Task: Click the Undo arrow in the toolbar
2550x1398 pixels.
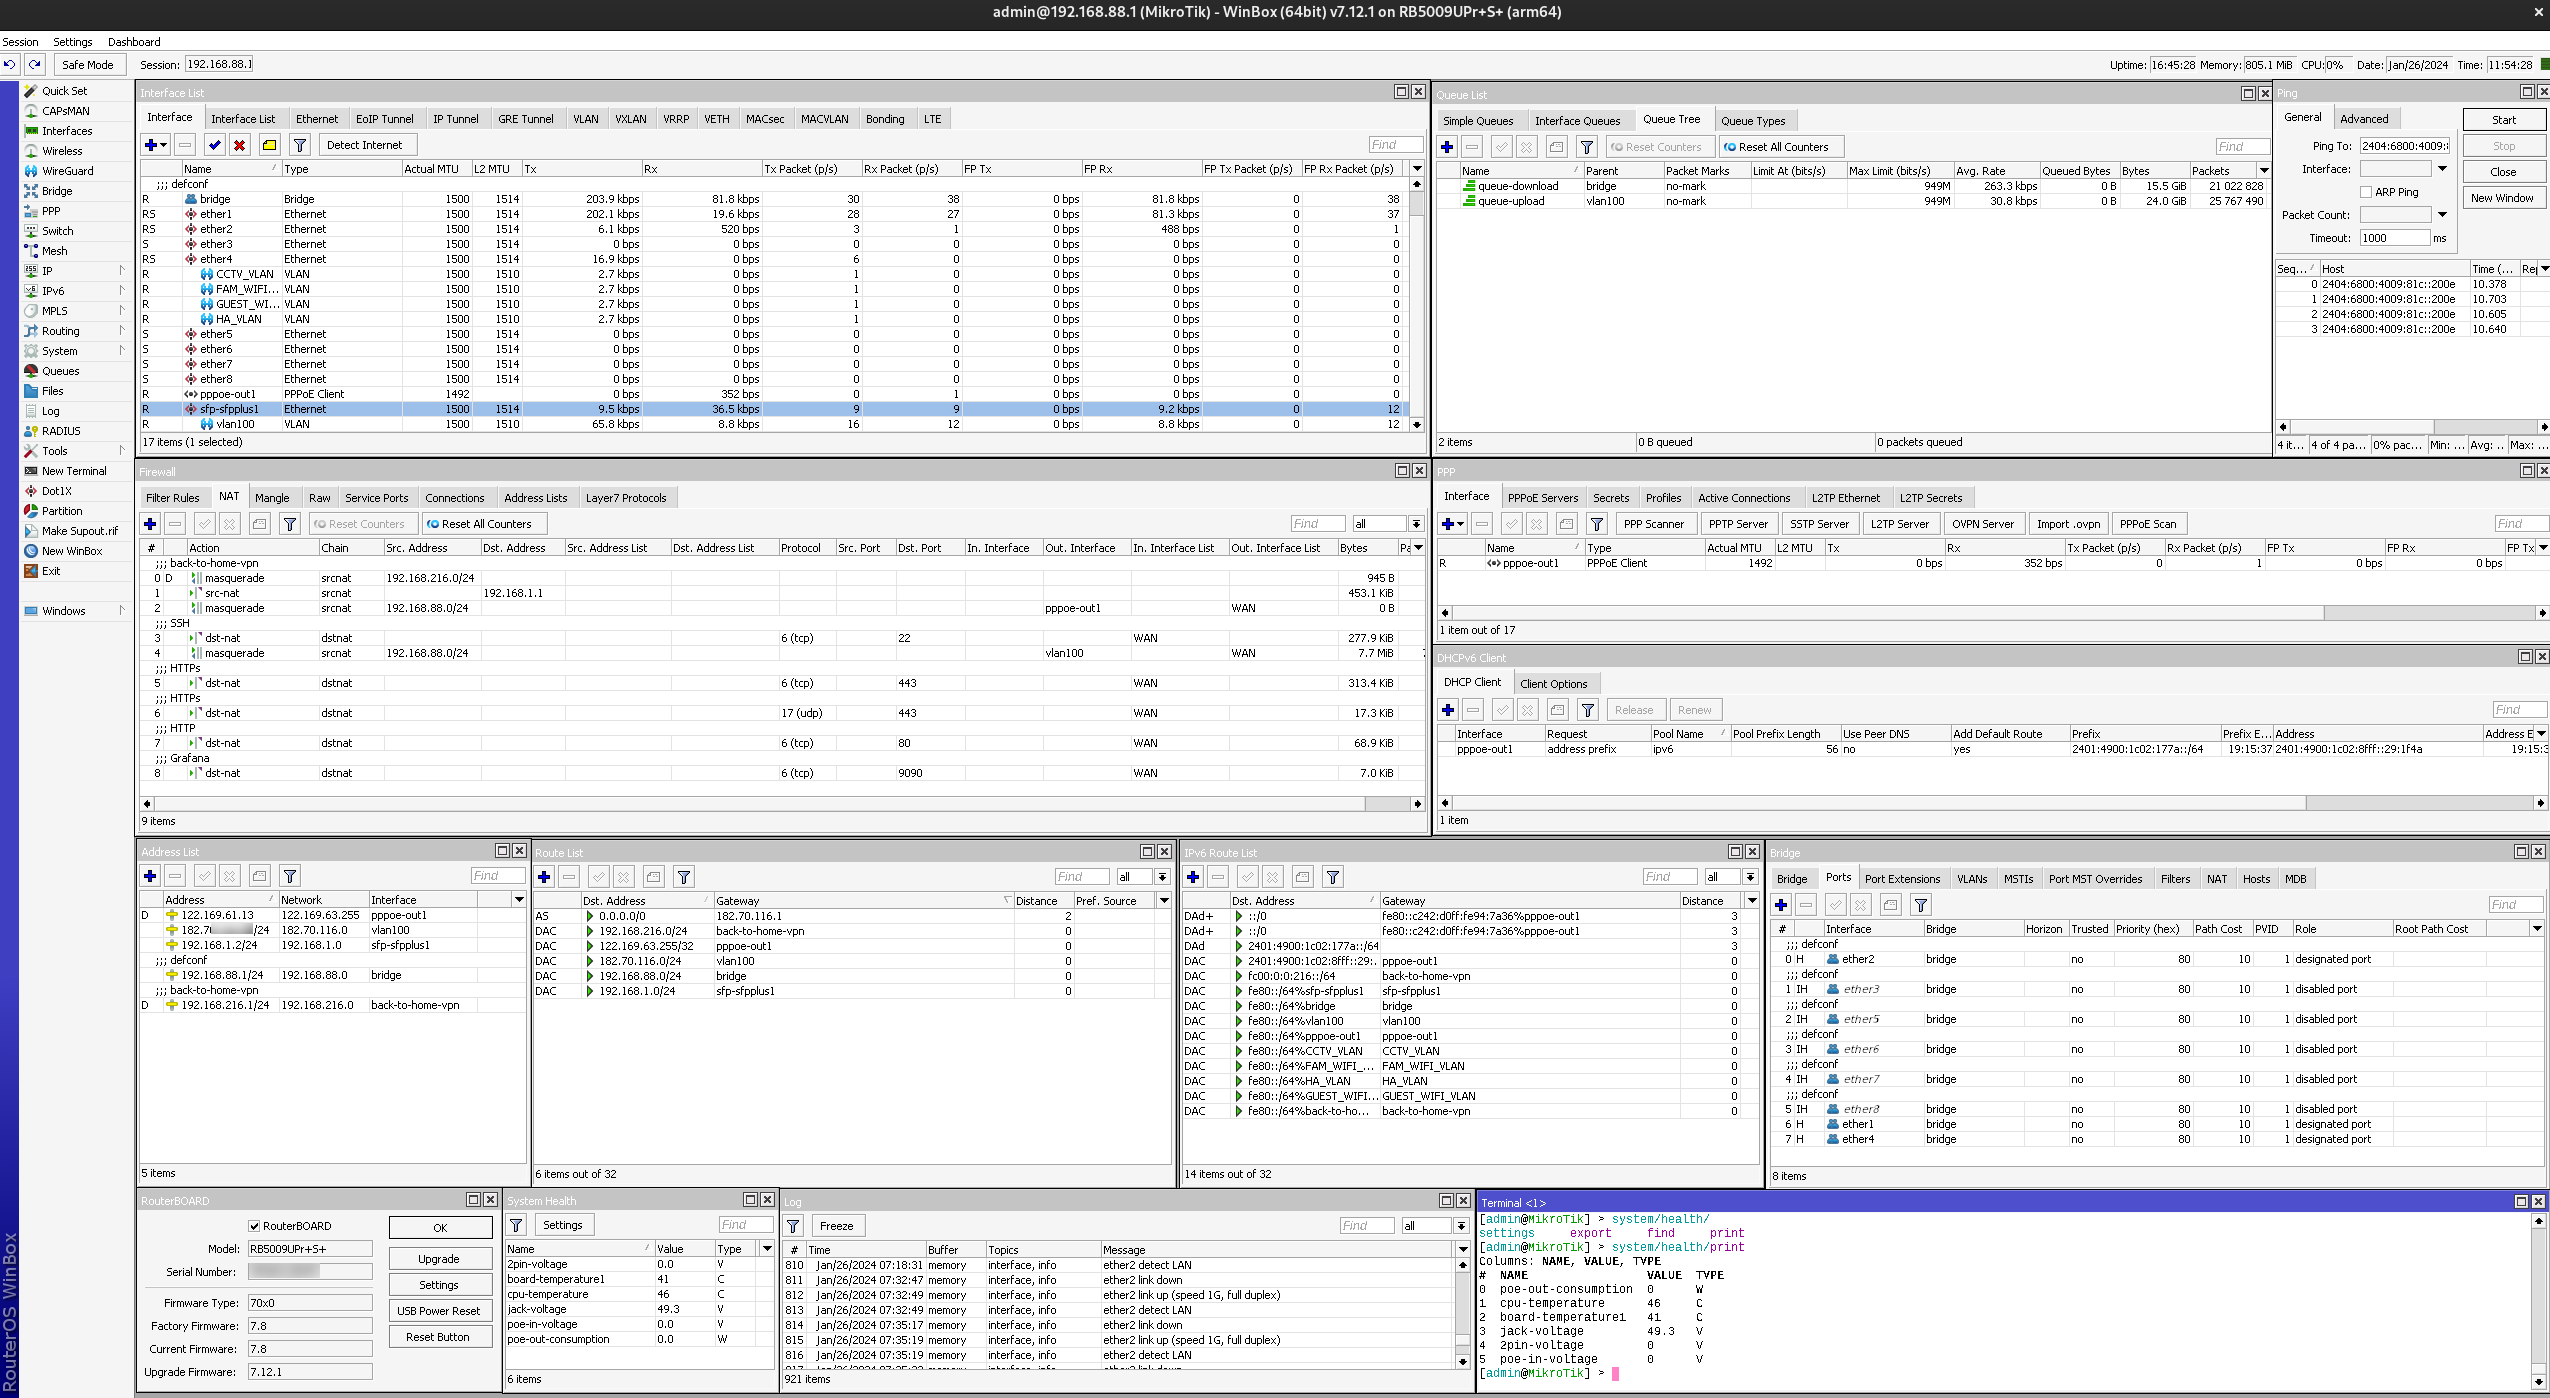Action: point(10,65)
